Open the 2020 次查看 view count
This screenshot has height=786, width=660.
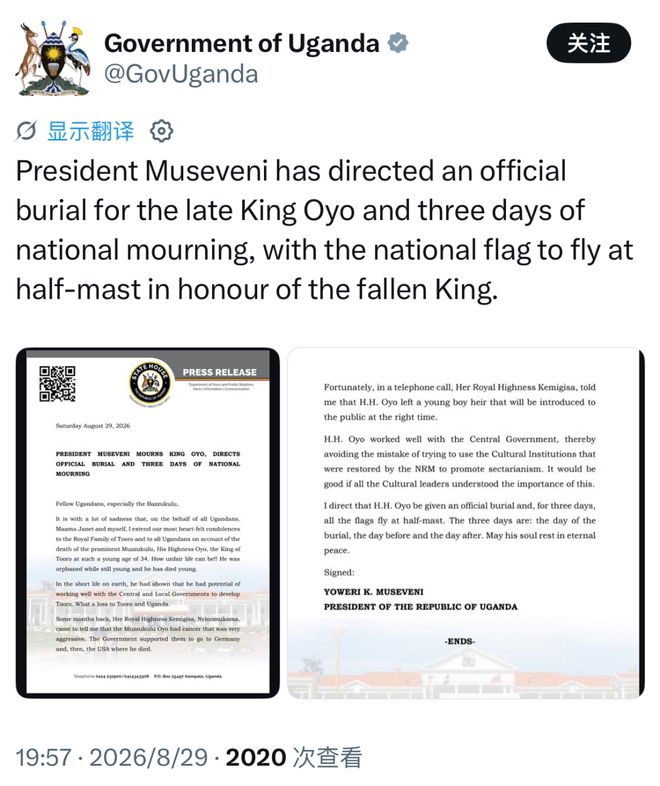coord(294,757)
